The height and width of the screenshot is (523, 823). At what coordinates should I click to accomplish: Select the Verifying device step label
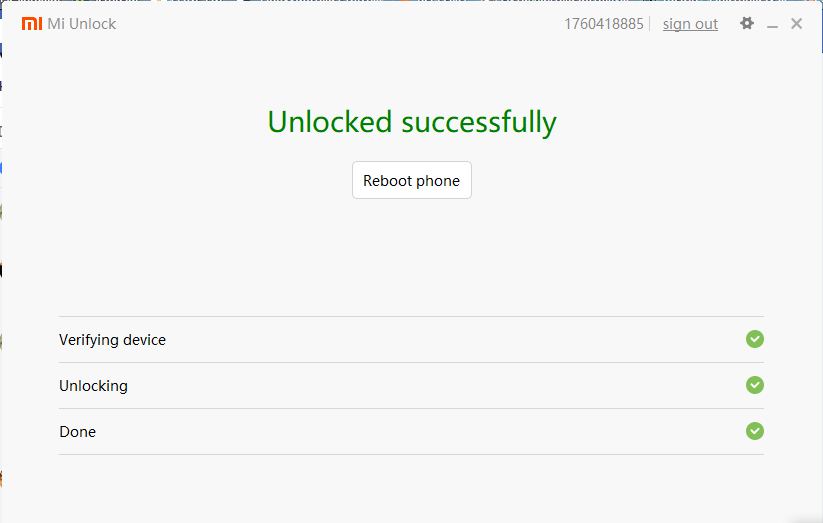coord(112,340)
